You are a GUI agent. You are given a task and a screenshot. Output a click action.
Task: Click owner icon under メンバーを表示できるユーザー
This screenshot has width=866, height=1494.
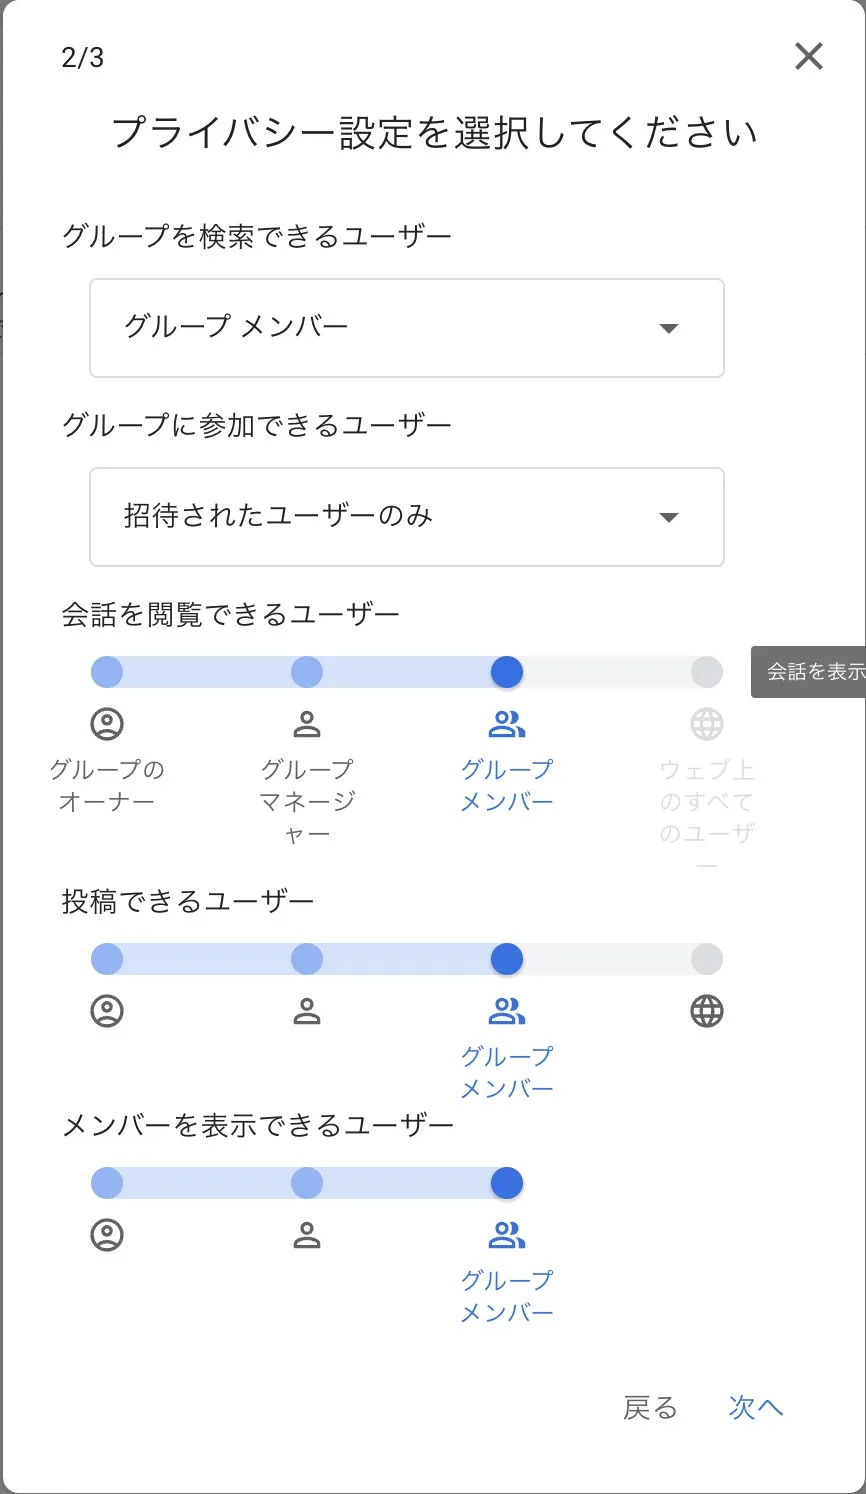coord(107,1235)
